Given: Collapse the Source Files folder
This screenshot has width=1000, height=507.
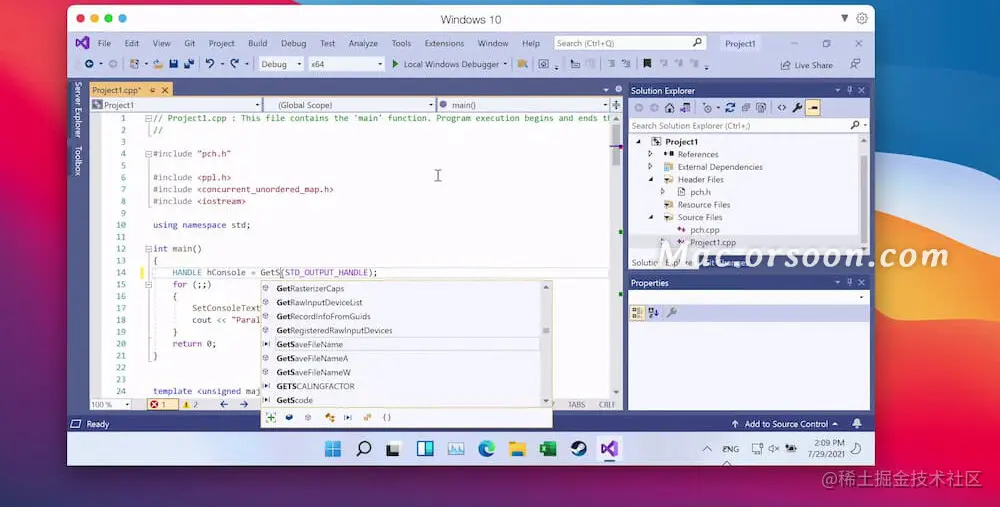Looking at the screenshot, I should 651,217.
